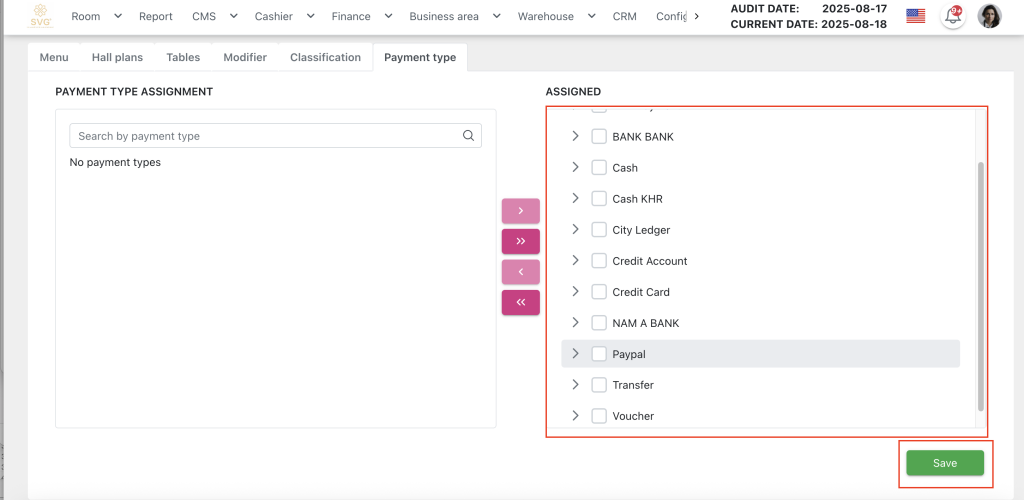Click the single right arrow move button

(x=520, y=211)
